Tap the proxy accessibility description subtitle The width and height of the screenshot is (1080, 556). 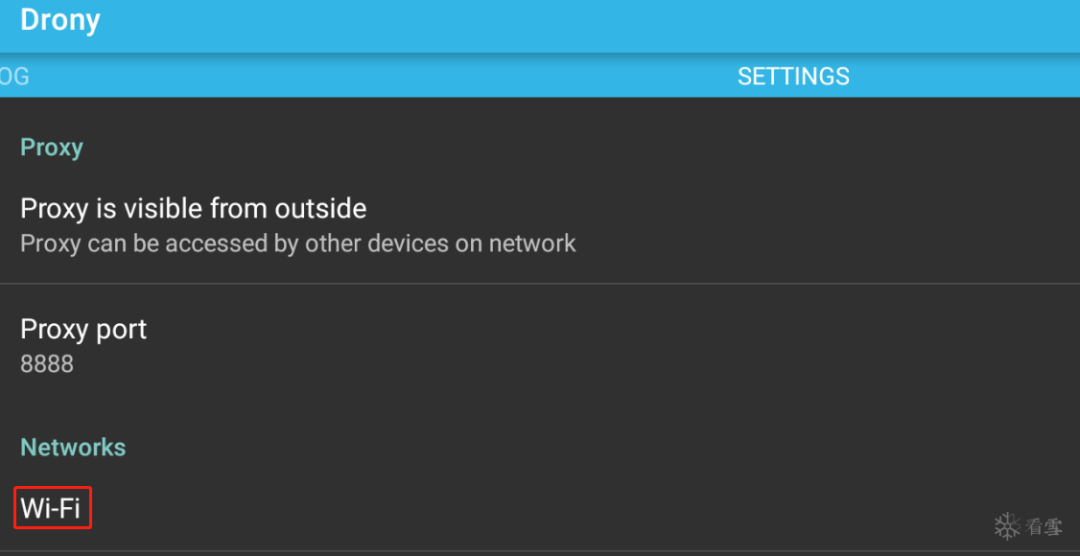[x=298, y=243]
